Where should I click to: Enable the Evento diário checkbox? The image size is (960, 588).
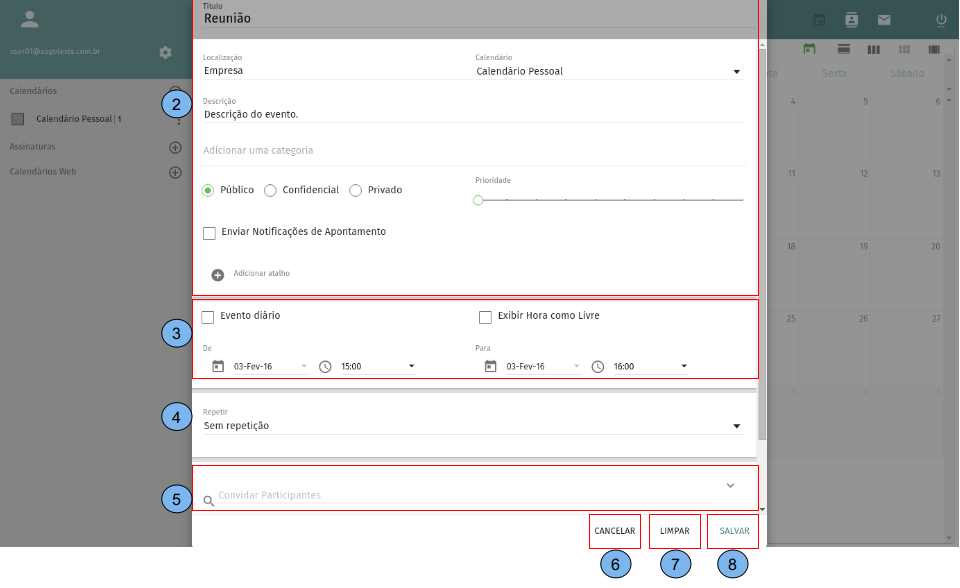(x=208, y=317)
